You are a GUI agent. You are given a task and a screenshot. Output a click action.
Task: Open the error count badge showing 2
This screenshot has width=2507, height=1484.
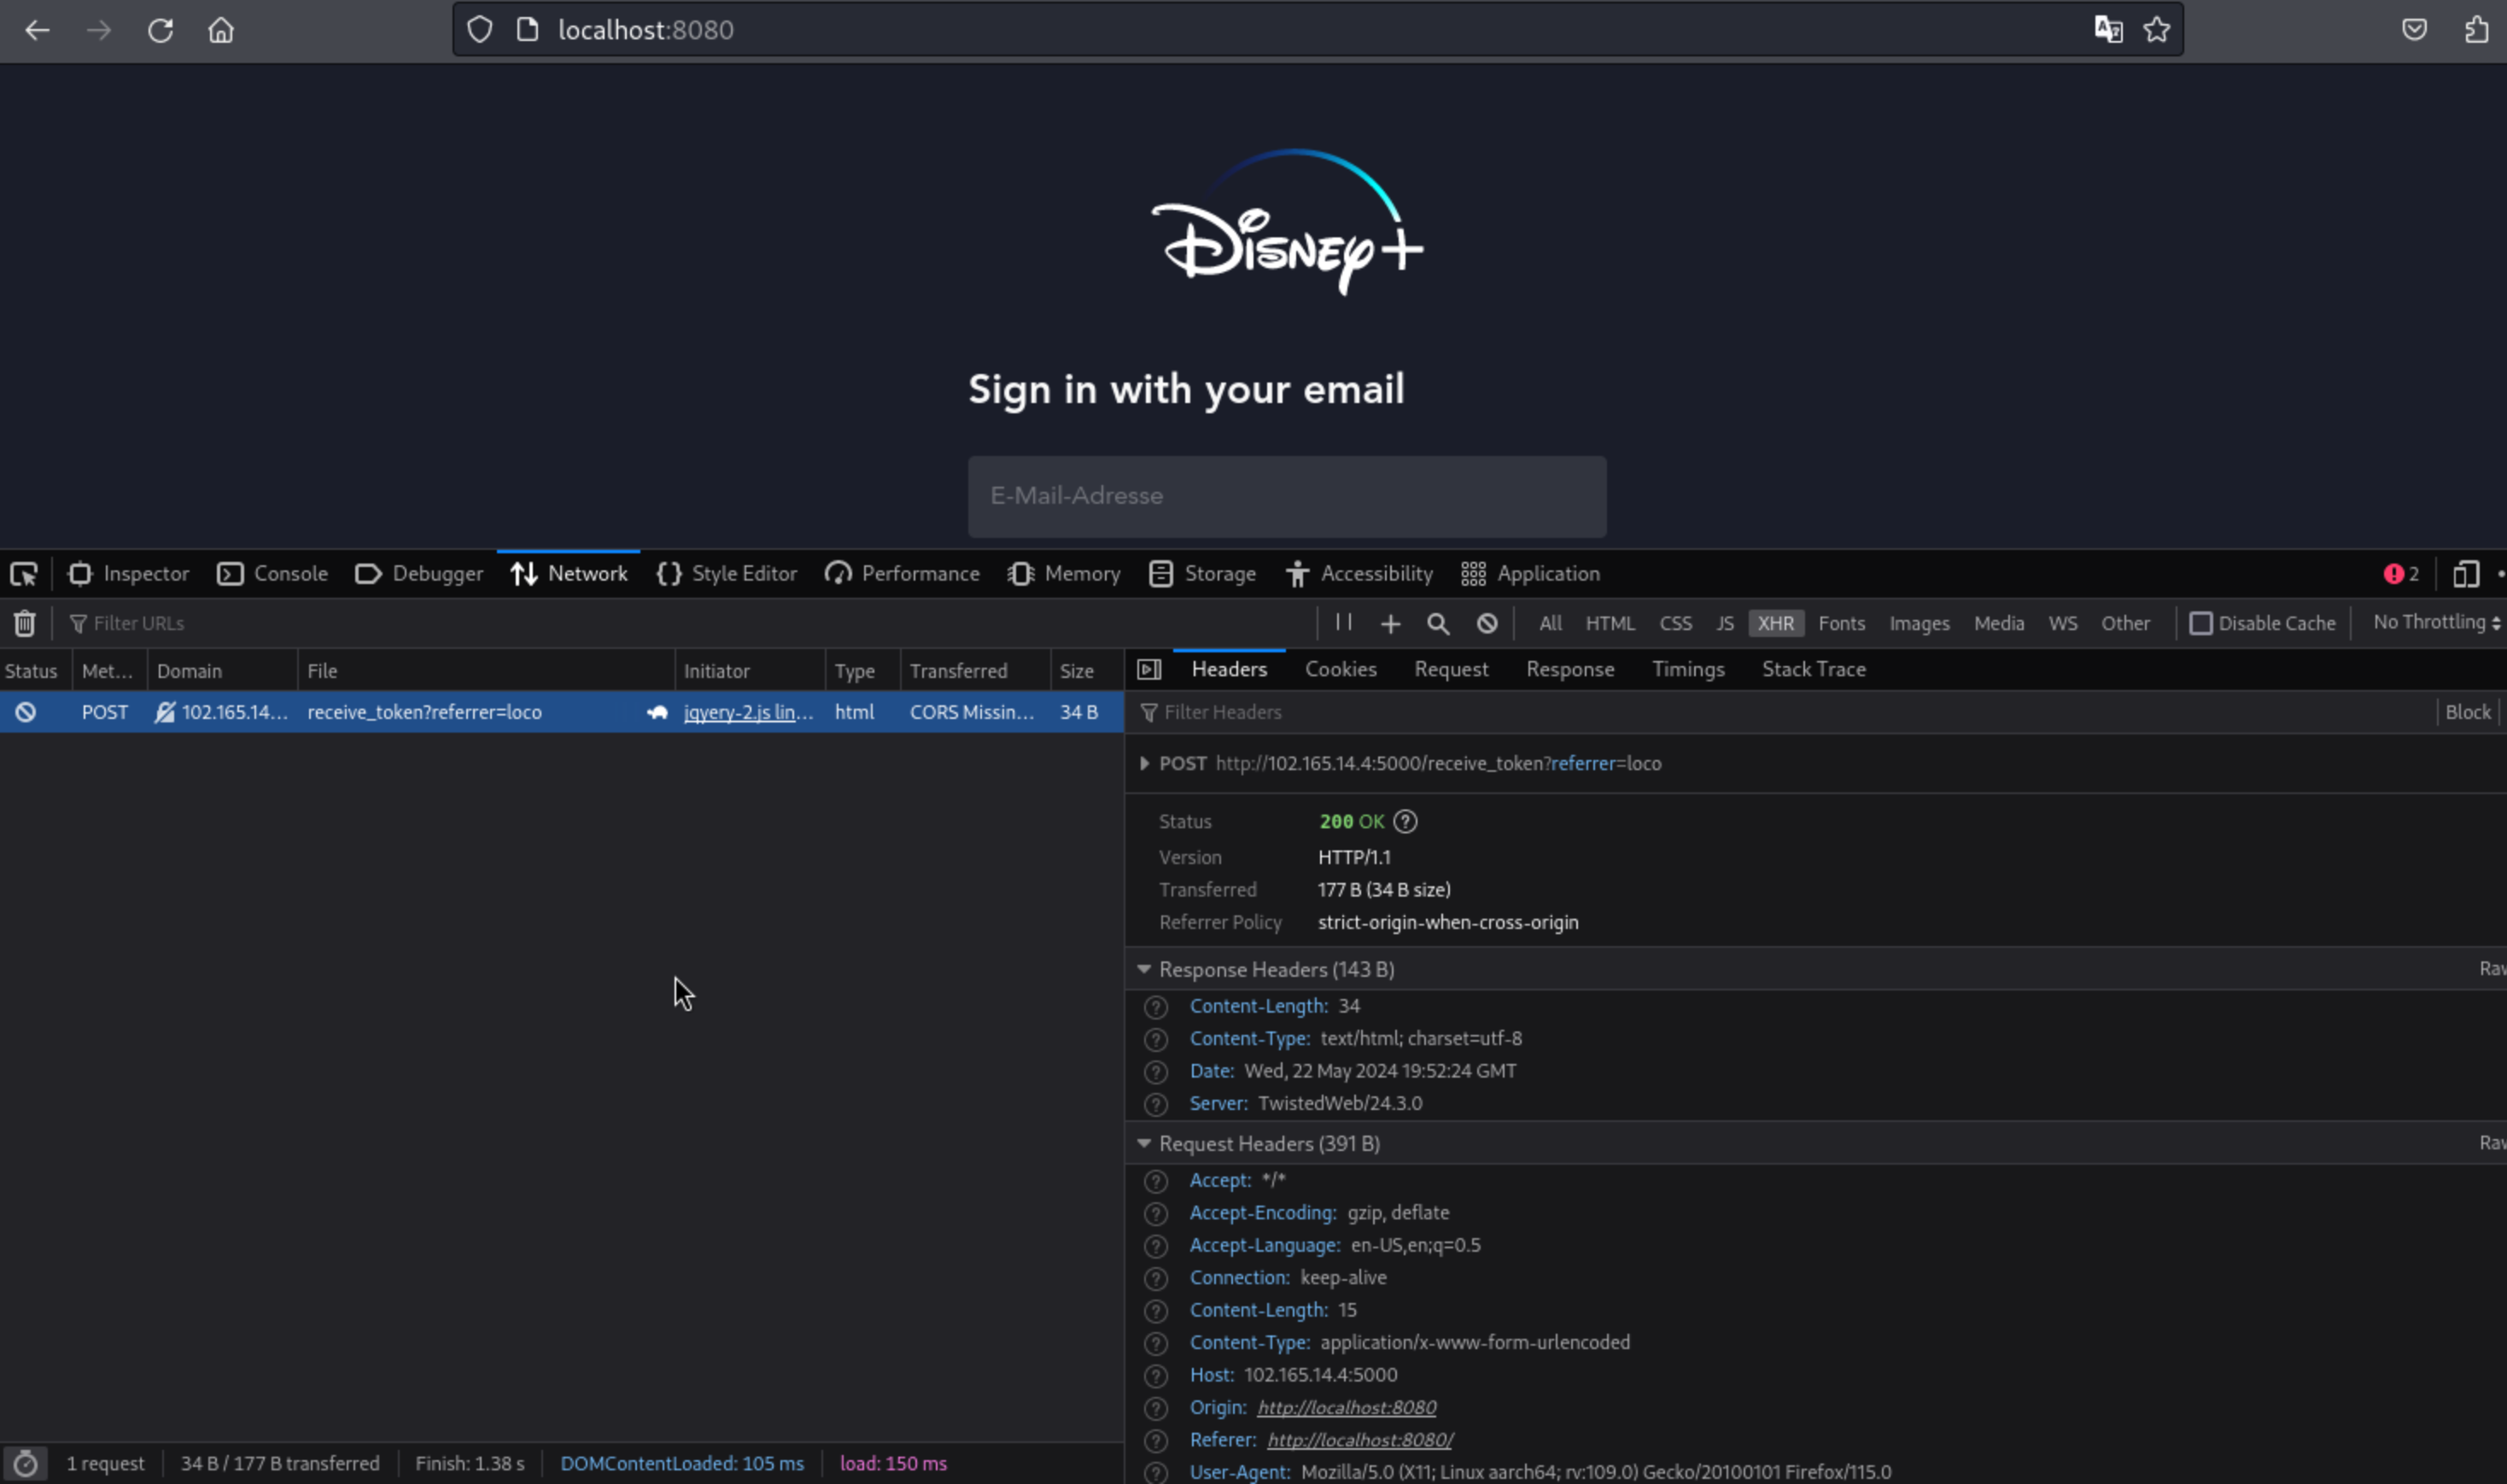click(x=2401, y=574)
